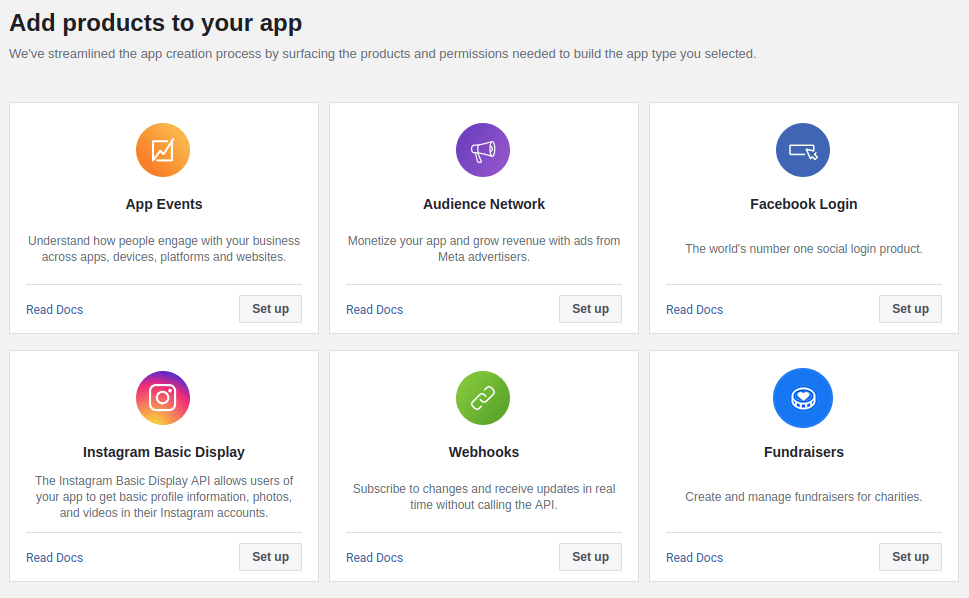Screen dimensions: 969x598
Task: Open Read Docs for Audience Network
Action: (x=374, y=310)
